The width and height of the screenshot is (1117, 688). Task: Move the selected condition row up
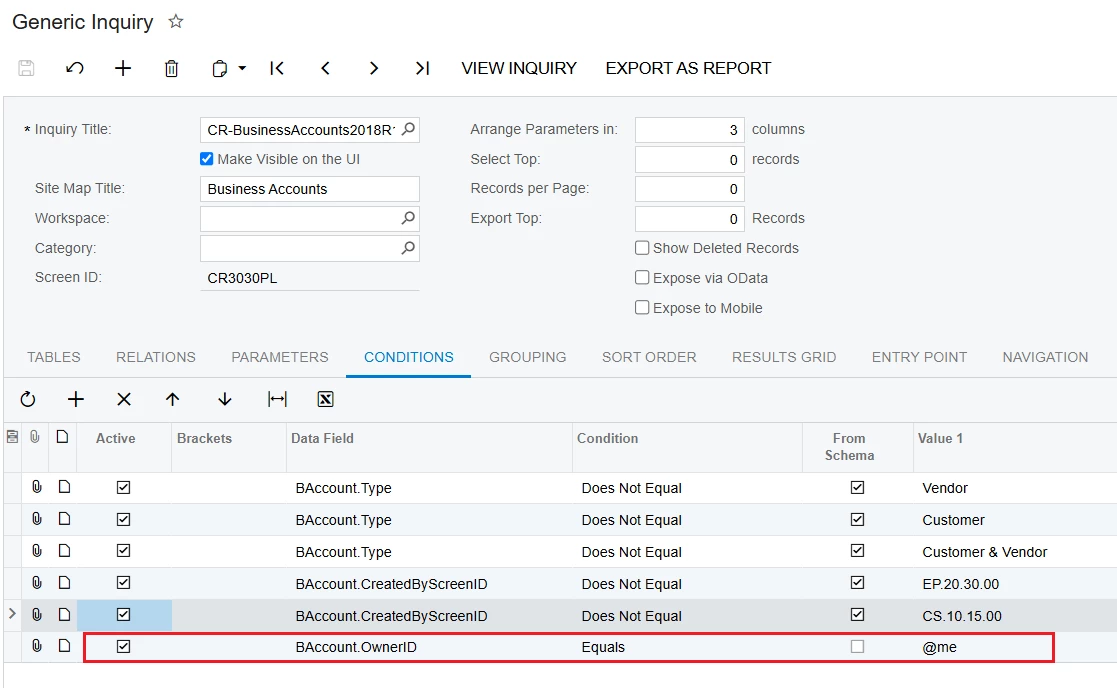point(172,400)
